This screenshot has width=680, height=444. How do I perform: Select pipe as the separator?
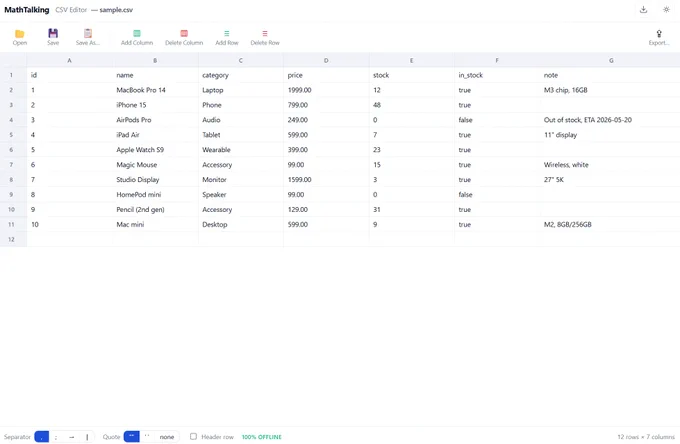click(x=87, y=437)
